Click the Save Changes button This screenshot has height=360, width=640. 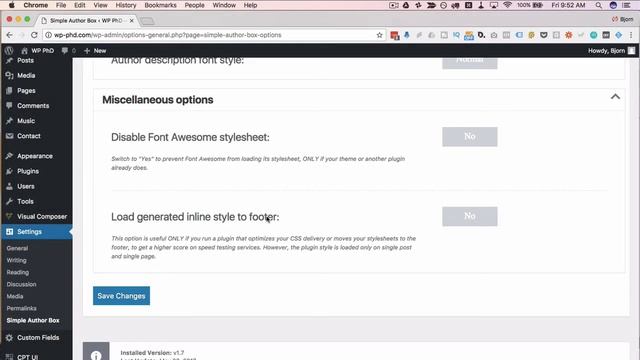click(x=121, y=296)
